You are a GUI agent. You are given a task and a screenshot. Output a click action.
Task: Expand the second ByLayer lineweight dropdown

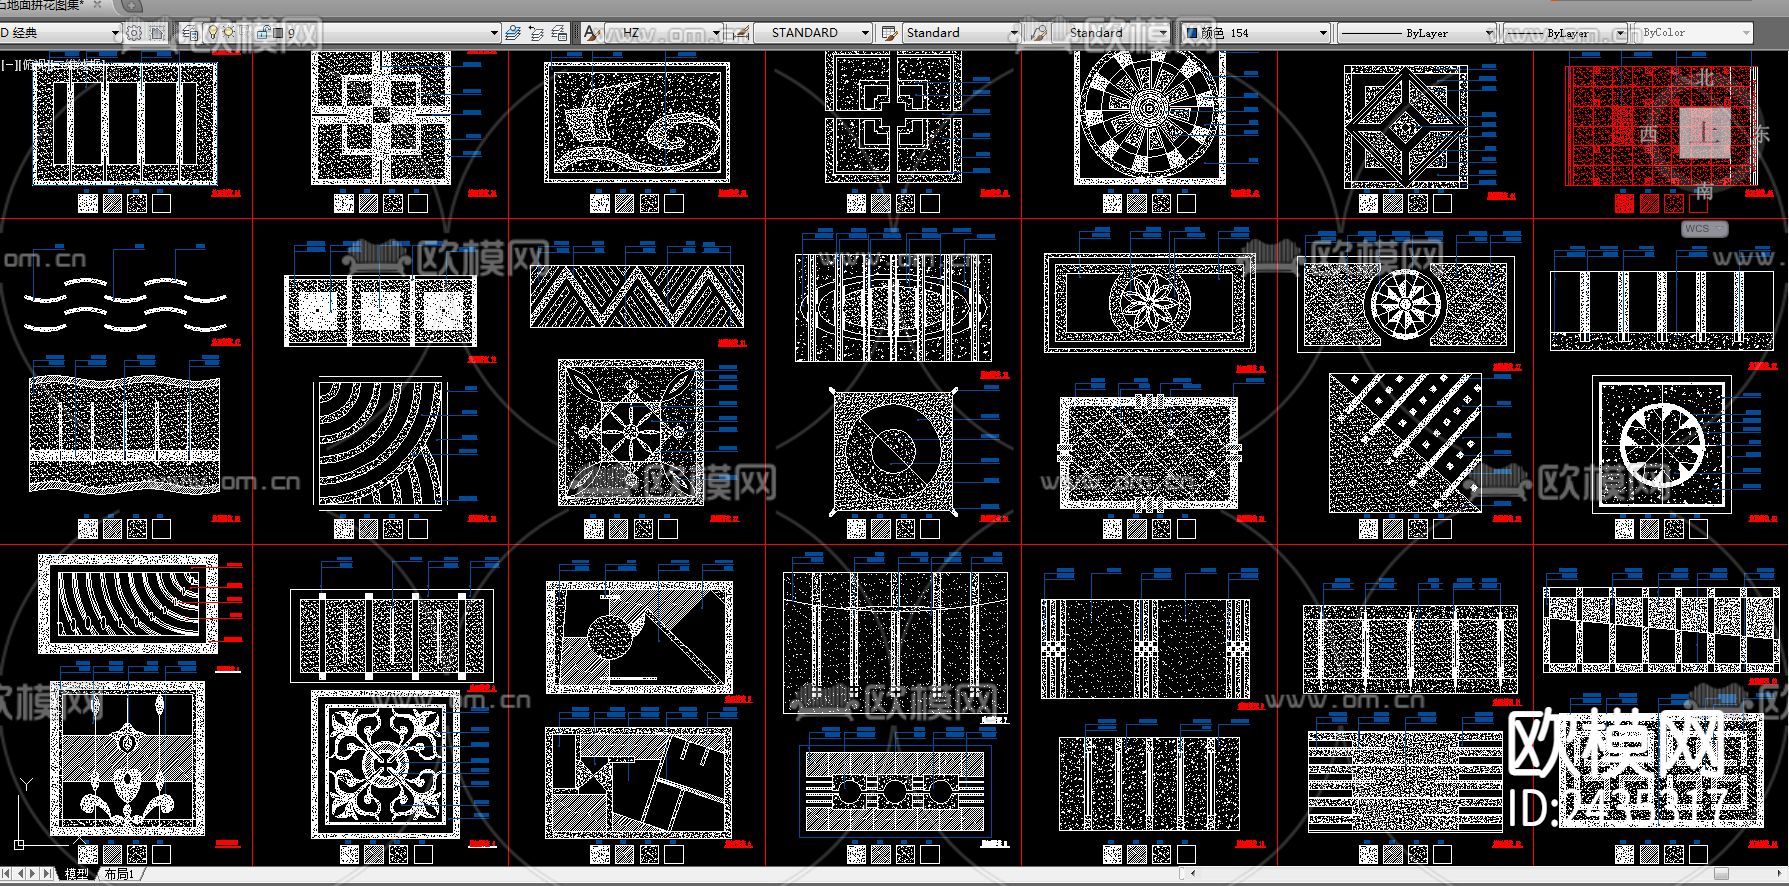point(1620,33)
